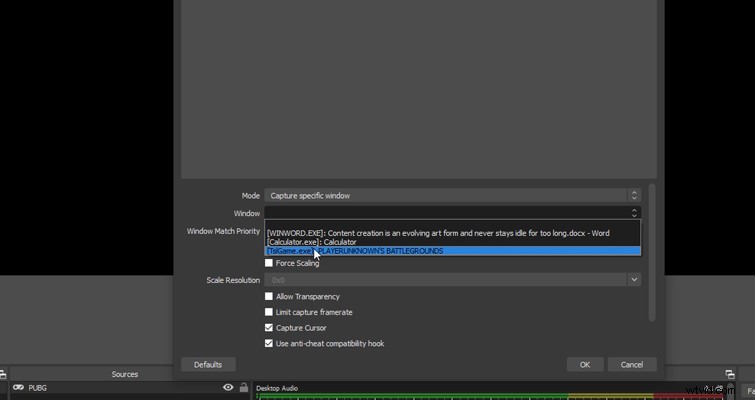The height and width of the screenshot is (400, 755).
Task: Click the Desktop Audio level meter
Action: pos(489,397)
